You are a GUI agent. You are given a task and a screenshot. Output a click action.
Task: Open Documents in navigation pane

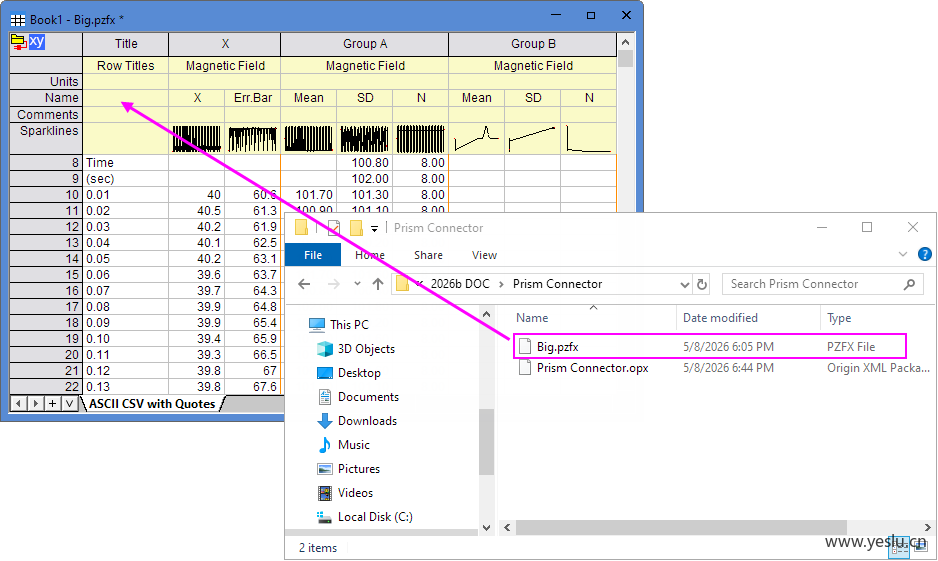357,397
